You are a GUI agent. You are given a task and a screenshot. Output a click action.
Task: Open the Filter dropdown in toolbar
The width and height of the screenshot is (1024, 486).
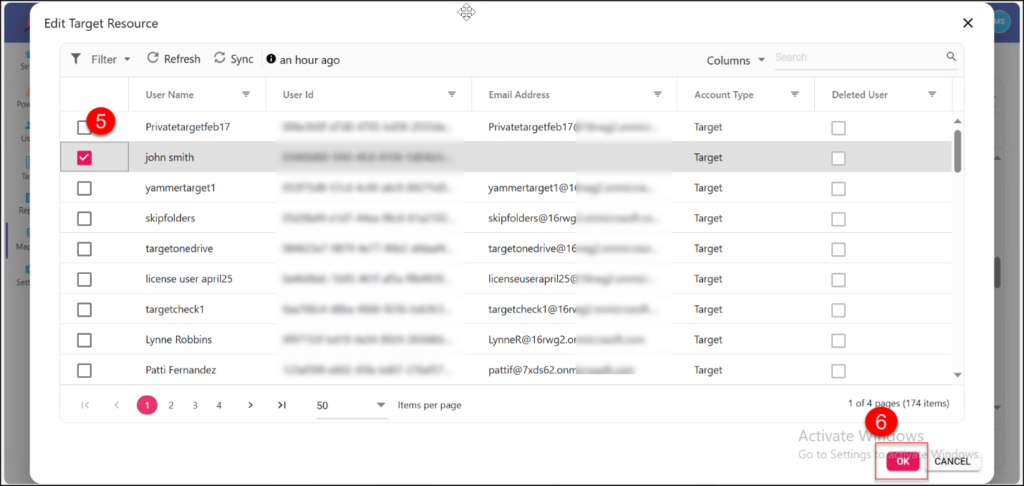click(x=101, y=59)
